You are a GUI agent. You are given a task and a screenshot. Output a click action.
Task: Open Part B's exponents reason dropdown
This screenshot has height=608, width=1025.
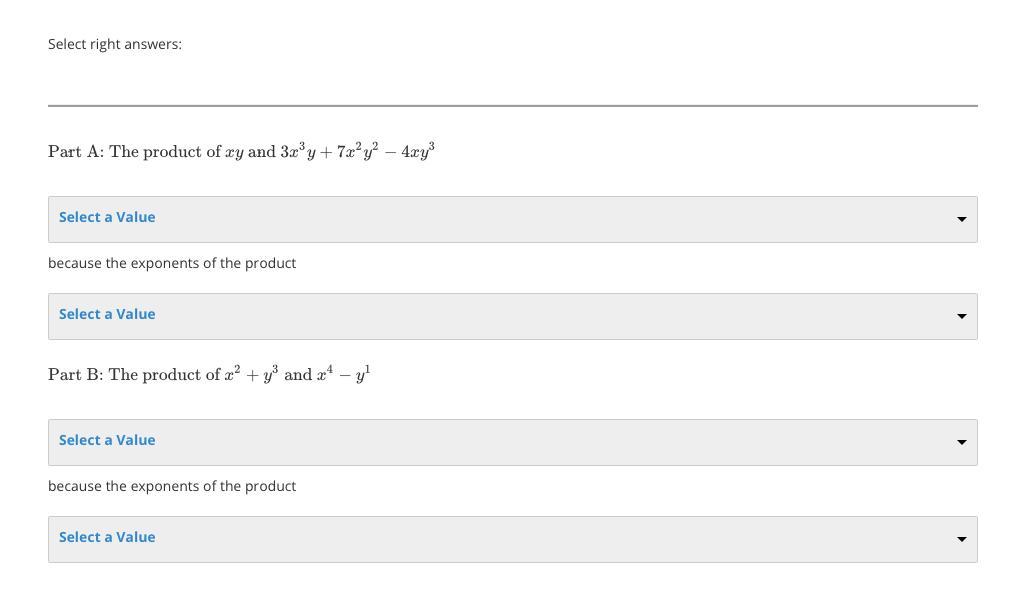click(512, 539)
